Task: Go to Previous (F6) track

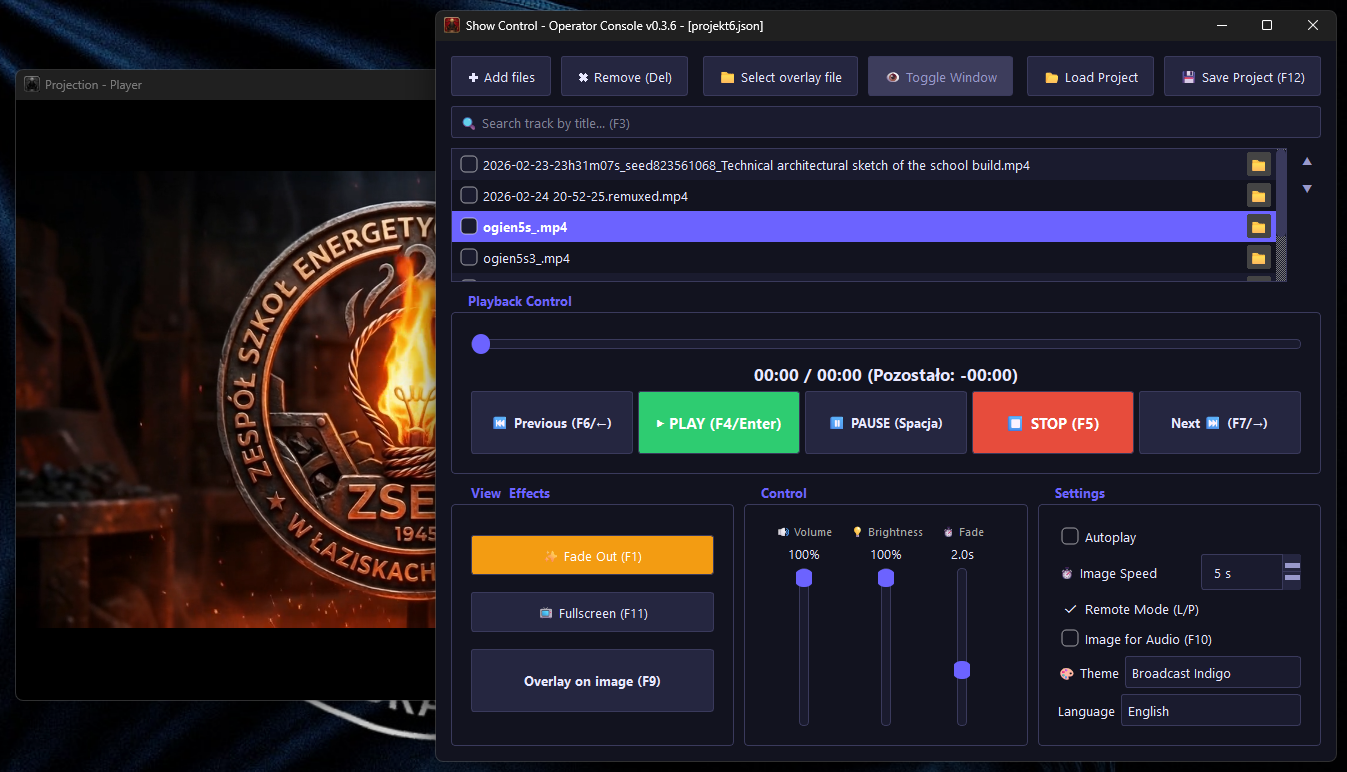Action: 552,423
